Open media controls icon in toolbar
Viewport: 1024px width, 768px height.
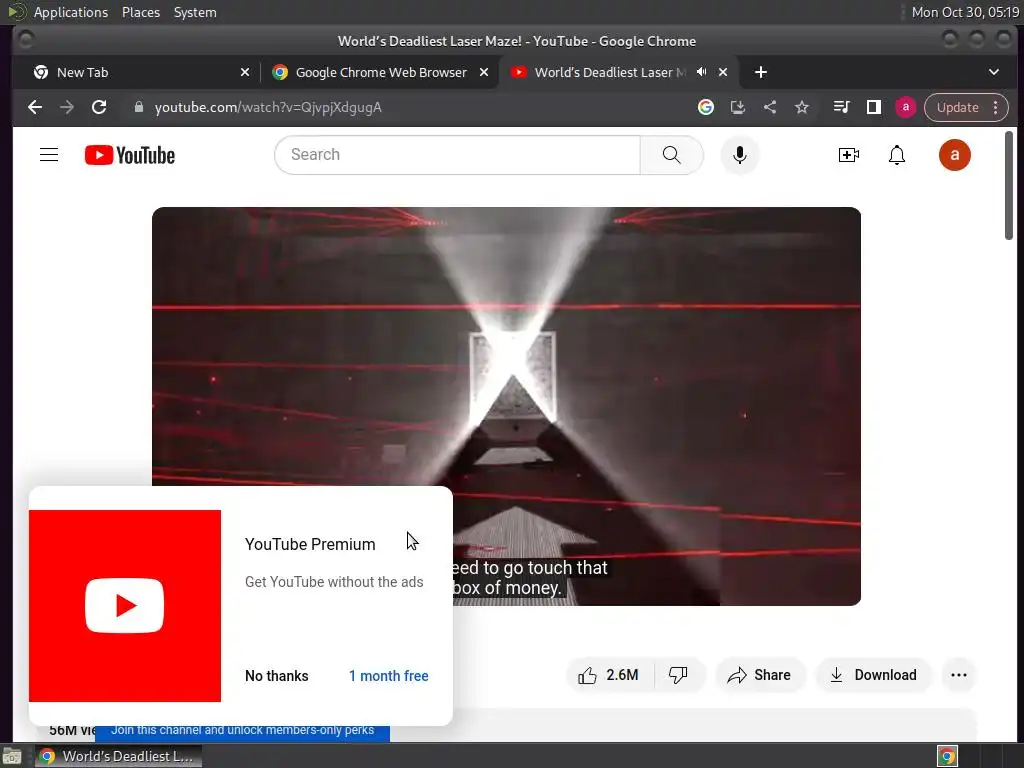point(842,107)
